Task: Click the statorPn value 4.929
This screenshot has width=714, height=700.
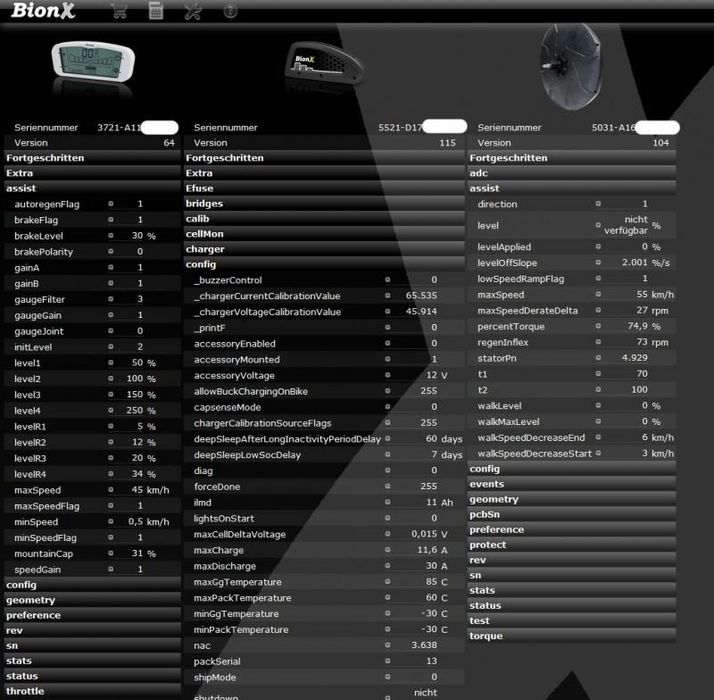Action: click(635, 358)
